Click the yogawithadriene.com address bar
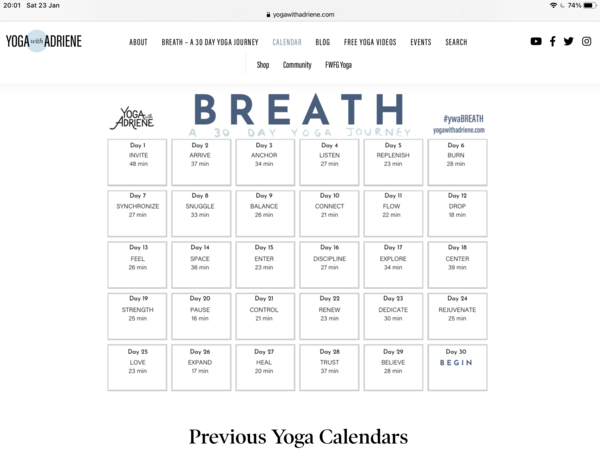 point(302,15)
